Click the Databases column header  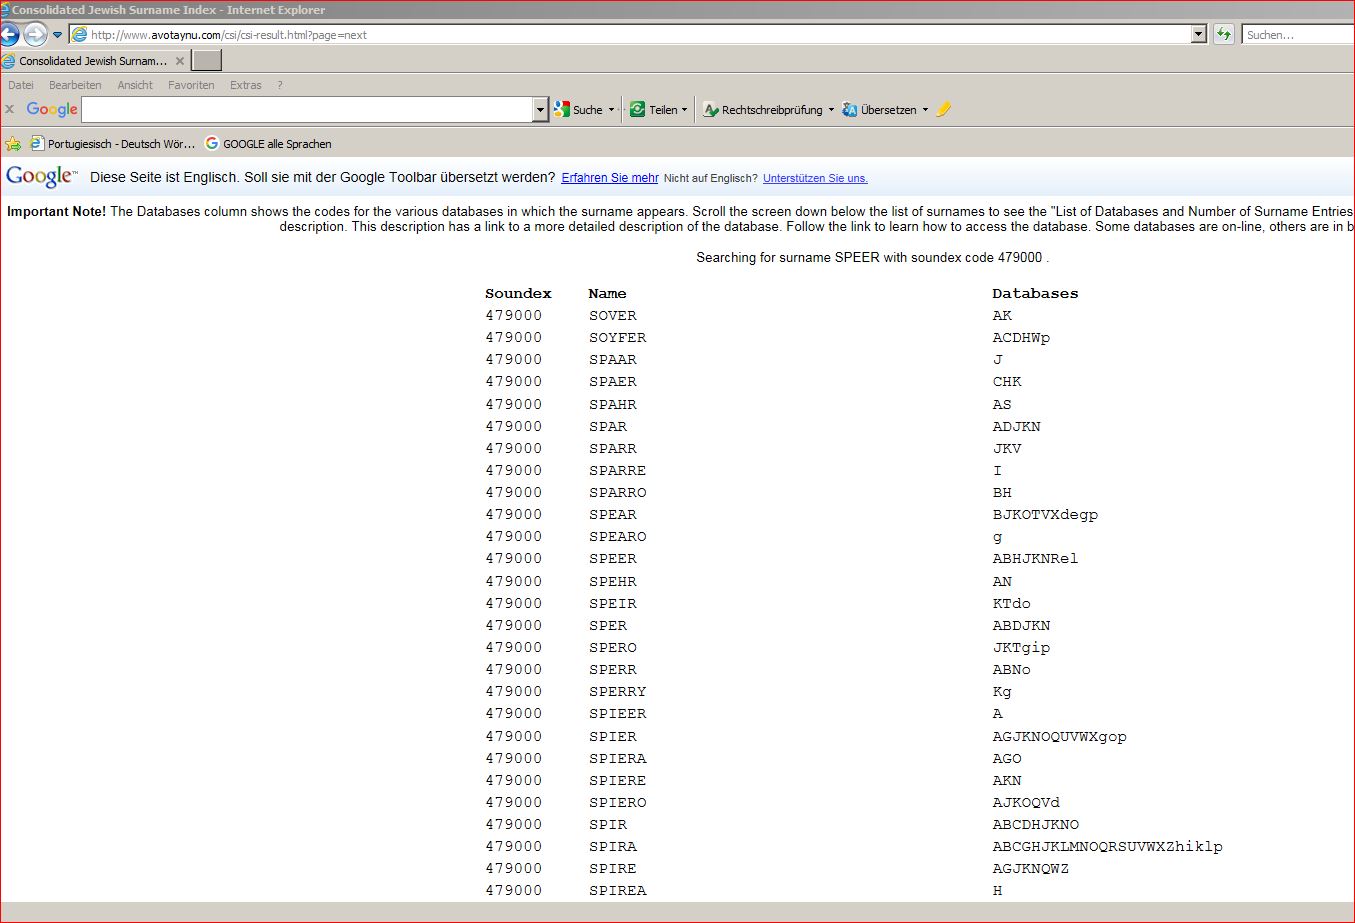[x=1035, y=293]
